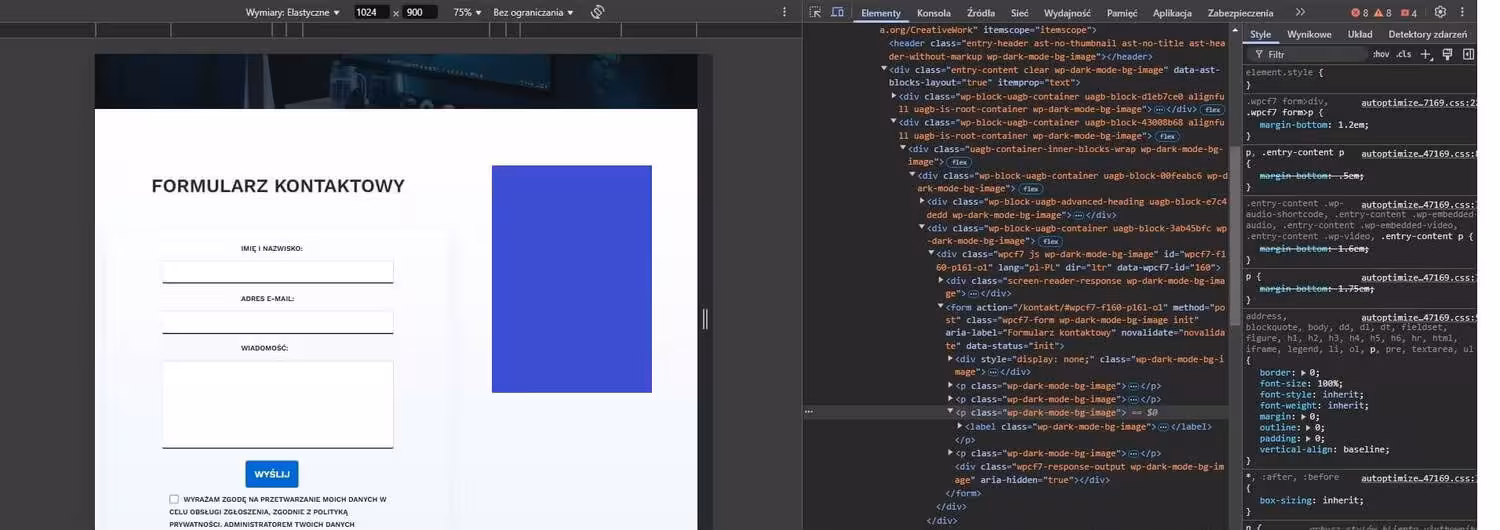Click the red errors counter showing 8
Image resolution: width=1500 pixels, height=530 pixels.
1360,13
